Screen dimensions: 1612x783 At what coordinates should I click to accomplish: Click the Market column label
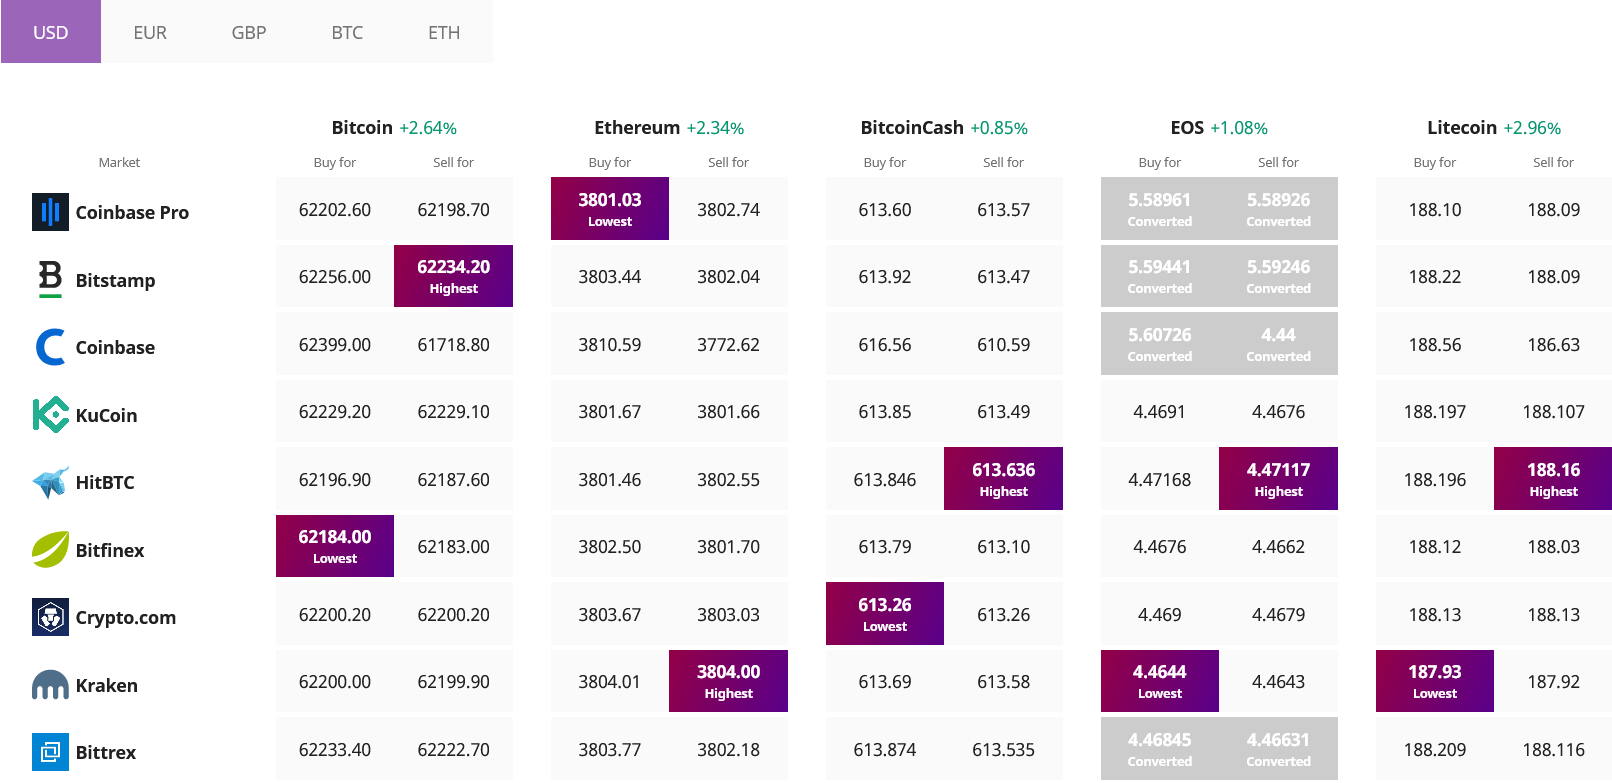pyautogui.click(x=119, y=162)
